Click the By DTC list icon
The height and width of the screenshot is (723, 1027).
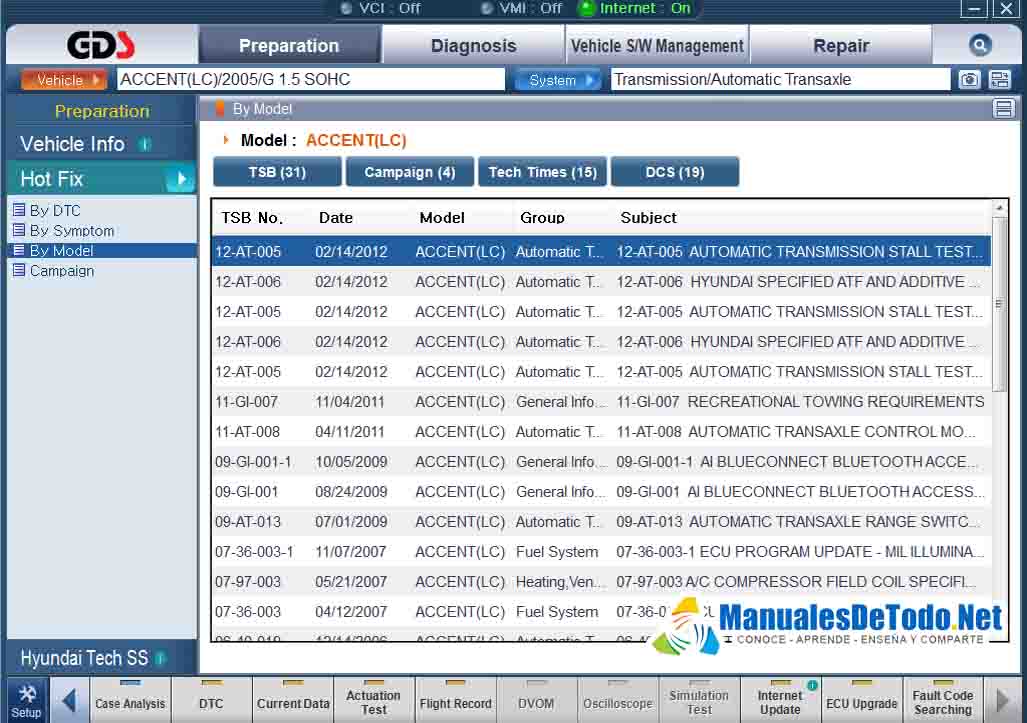(19, 210)
